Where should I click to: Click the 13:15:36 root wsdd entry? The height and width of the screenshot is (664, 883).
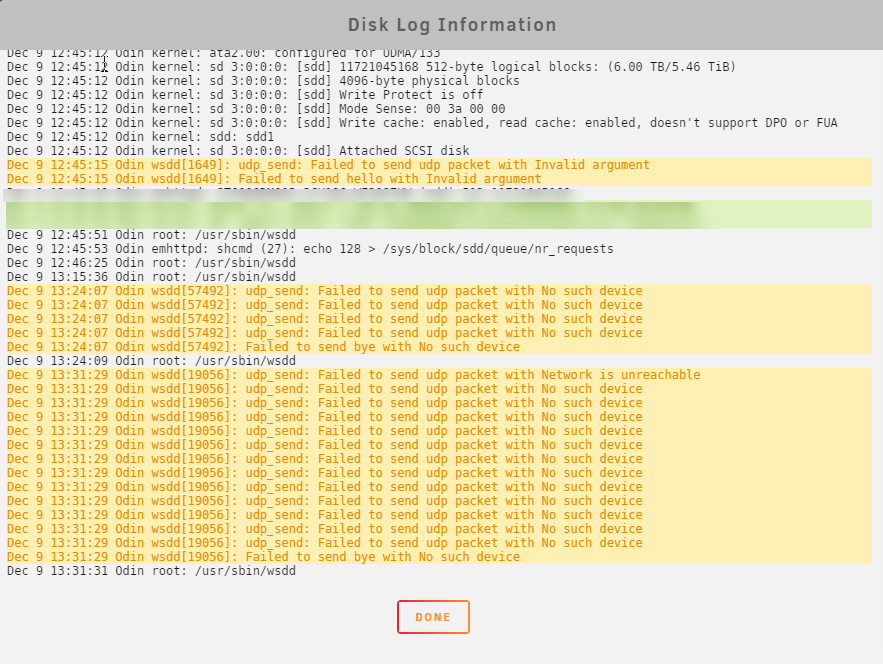click(x=151, y=277)
